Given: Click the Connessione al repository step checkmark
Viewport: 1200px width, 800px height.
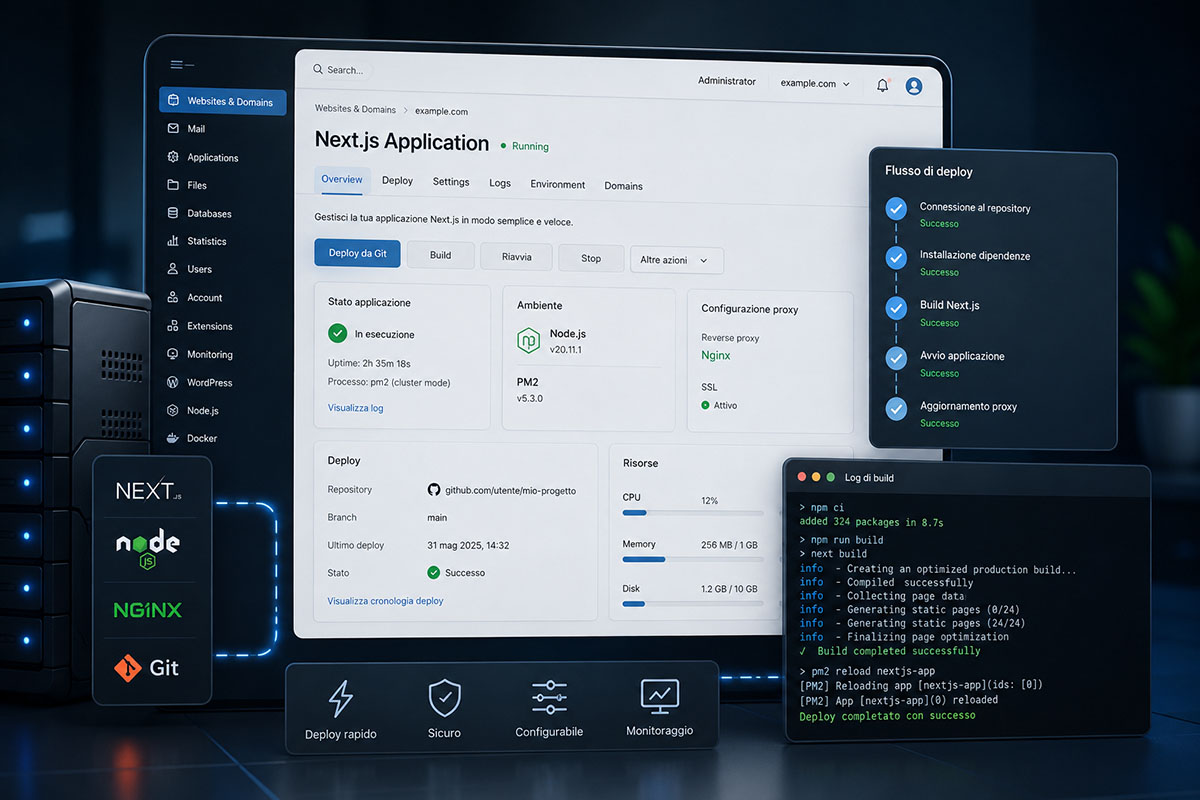Looking at the screenshot, I should pyautogui.click(x=896, y=209).
